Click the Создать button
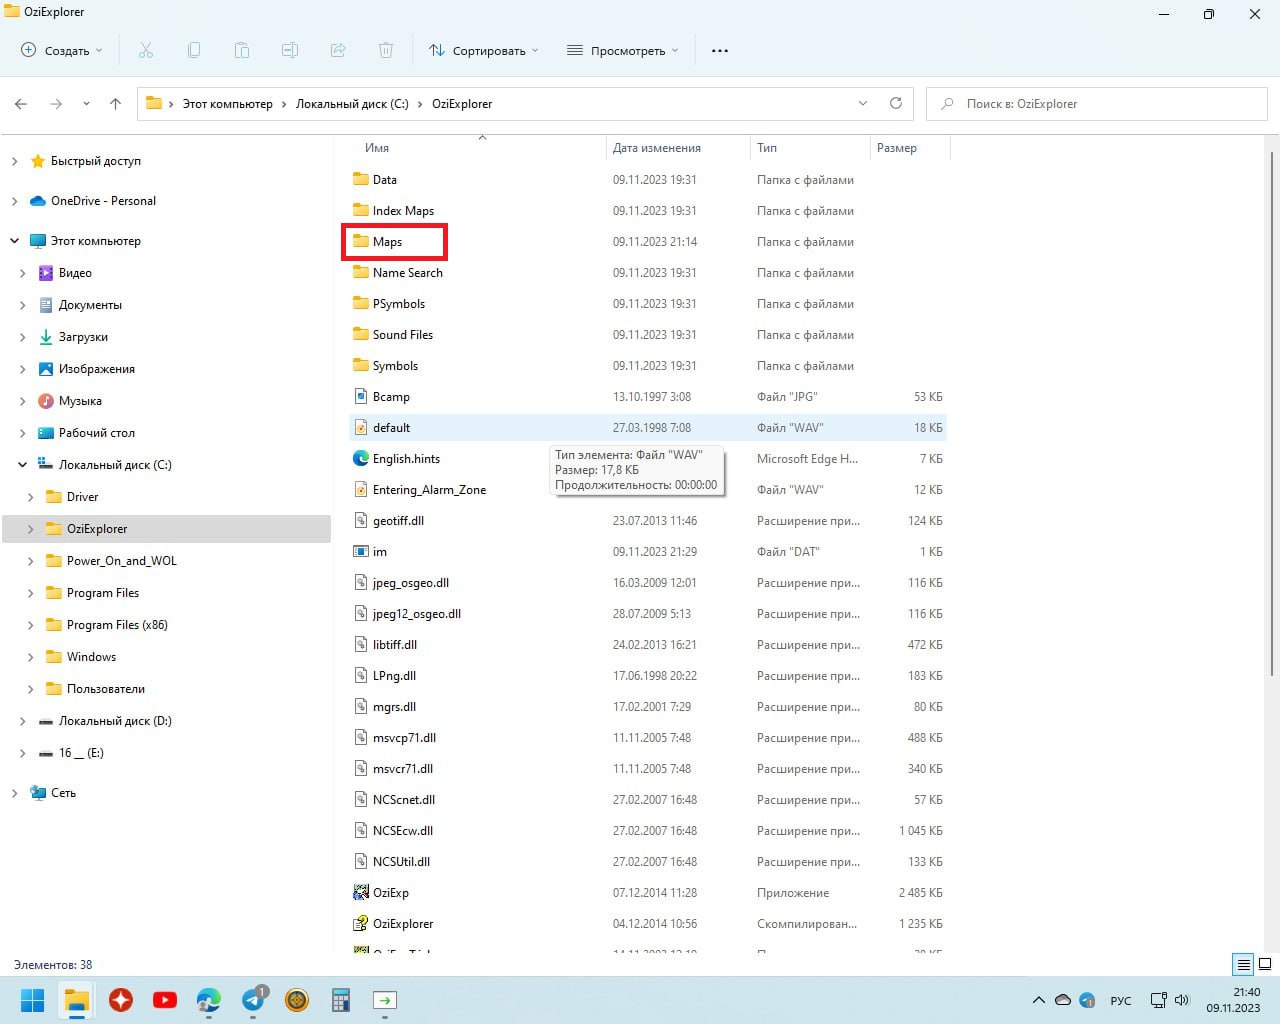1280x1024 pixels. [62, 50]
